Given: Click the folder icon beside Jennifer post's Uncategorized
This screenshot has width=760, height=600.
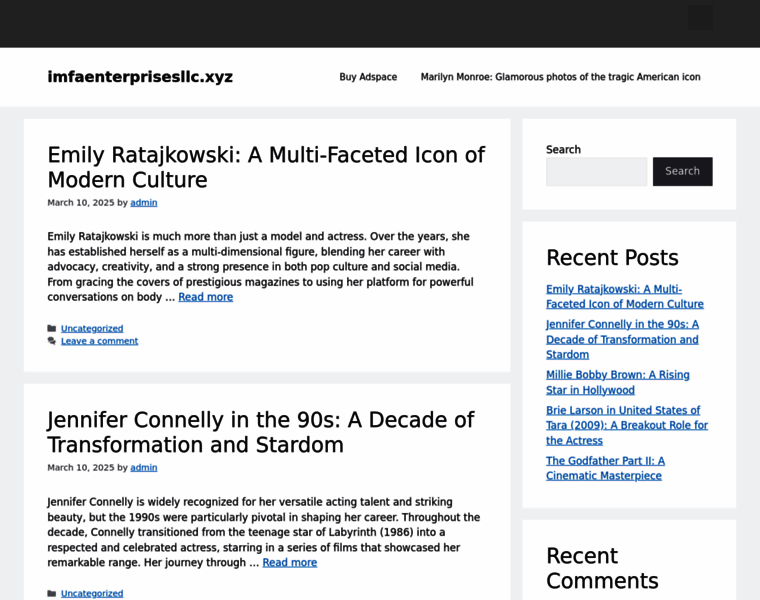Looking at the screenshot, I should coord(52,594).
